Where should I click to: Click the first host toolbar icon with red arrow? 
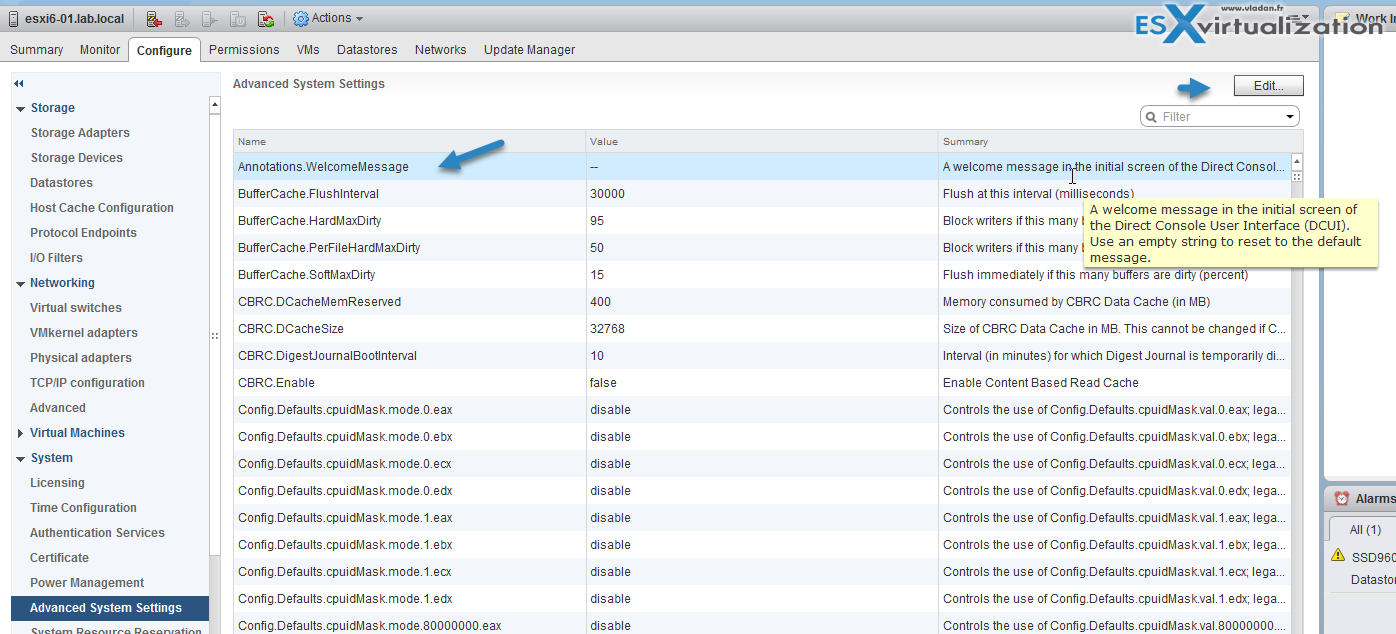(x=154, y=19)
